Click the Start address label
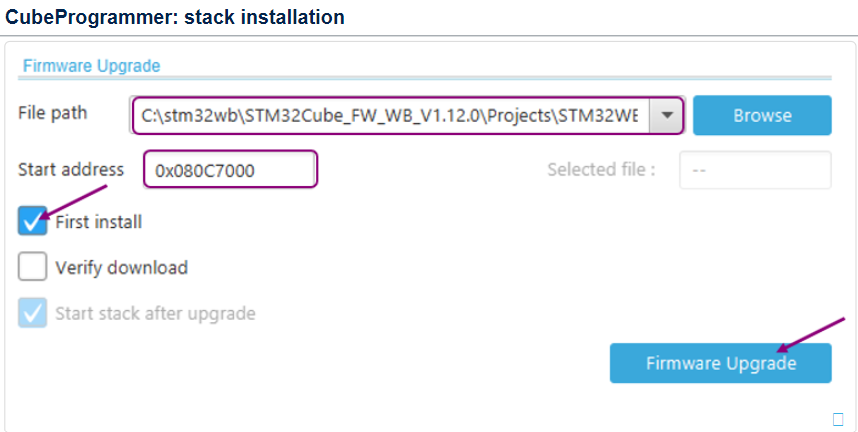858x432 pixels. point(71,169)
